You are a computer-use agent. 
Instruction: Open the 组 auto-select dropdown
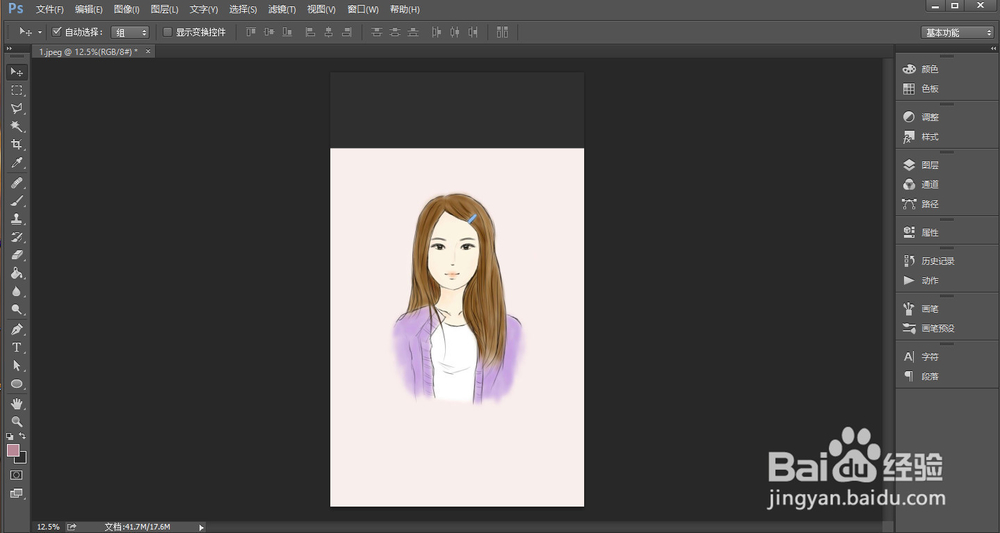[130, 32]
